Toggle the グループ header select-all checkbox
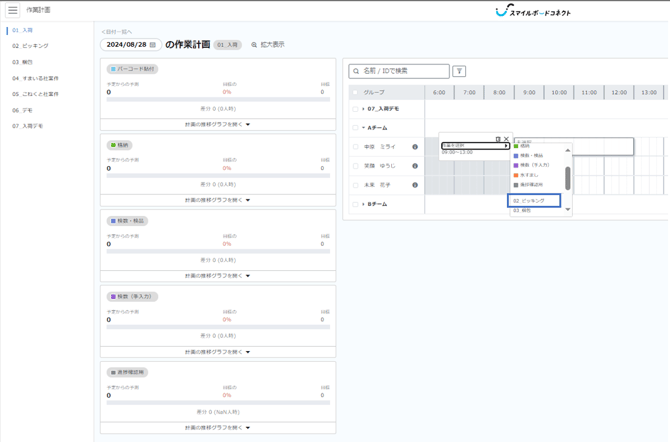Screen dimensions: 670x442 coord(355,92)
